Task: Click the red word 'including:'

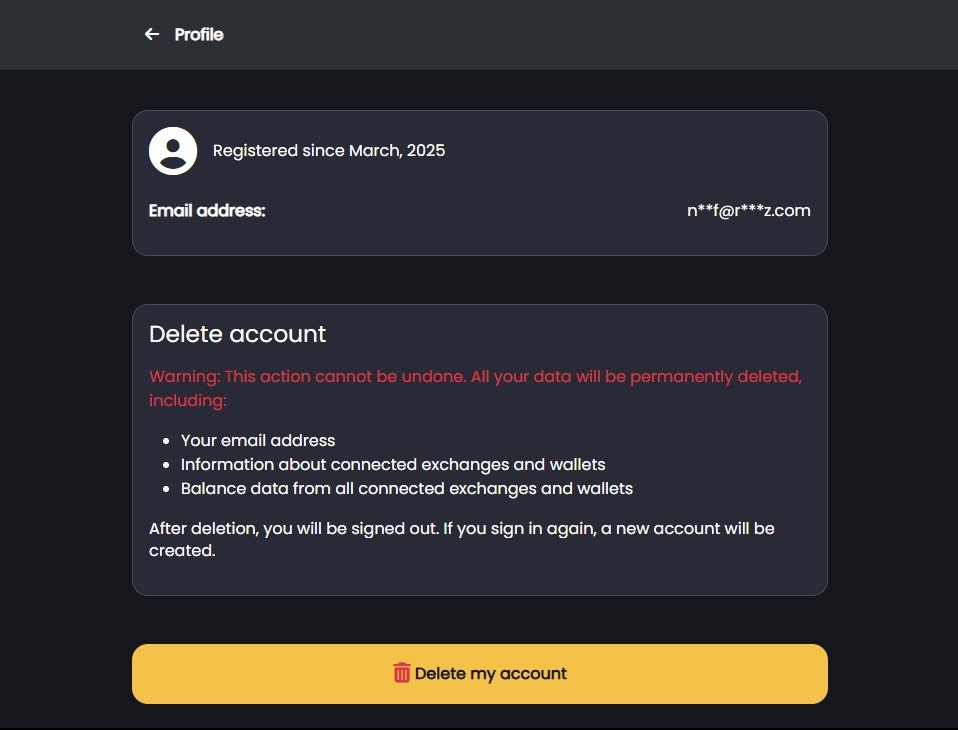Action: 188,400
